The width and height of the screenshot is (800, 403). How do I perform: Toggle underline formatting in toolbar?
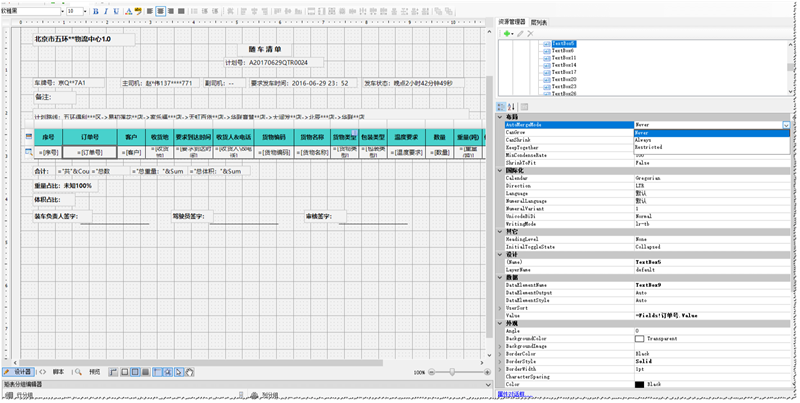point(115,9)
